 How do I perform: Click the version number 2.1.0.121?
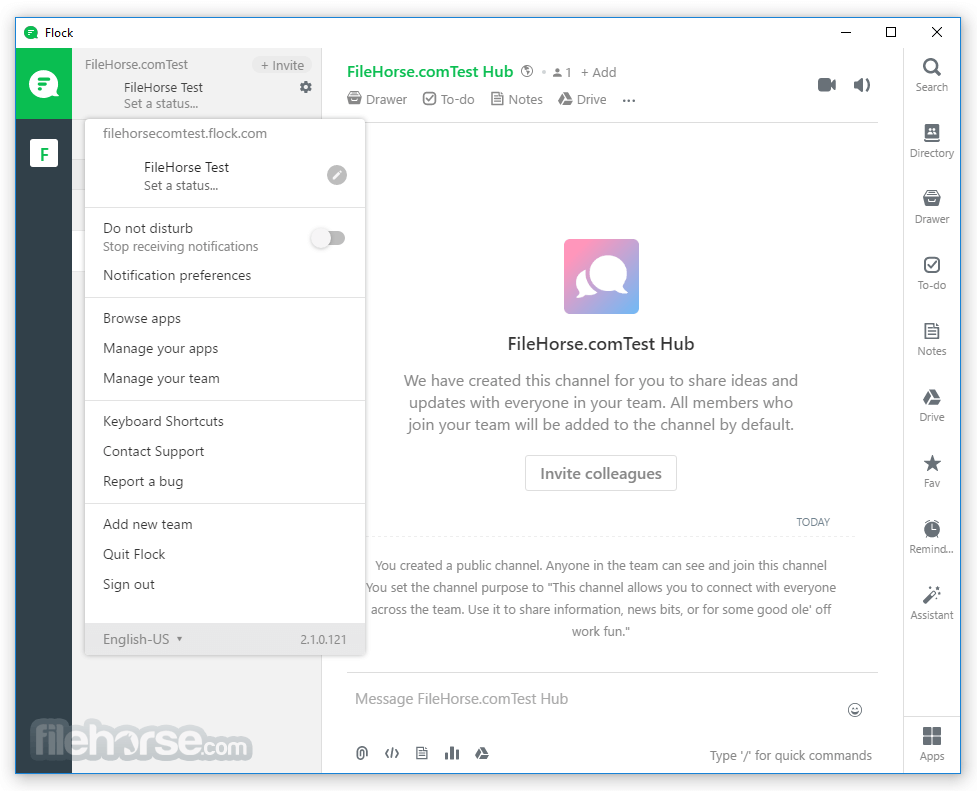click(323, 640)
